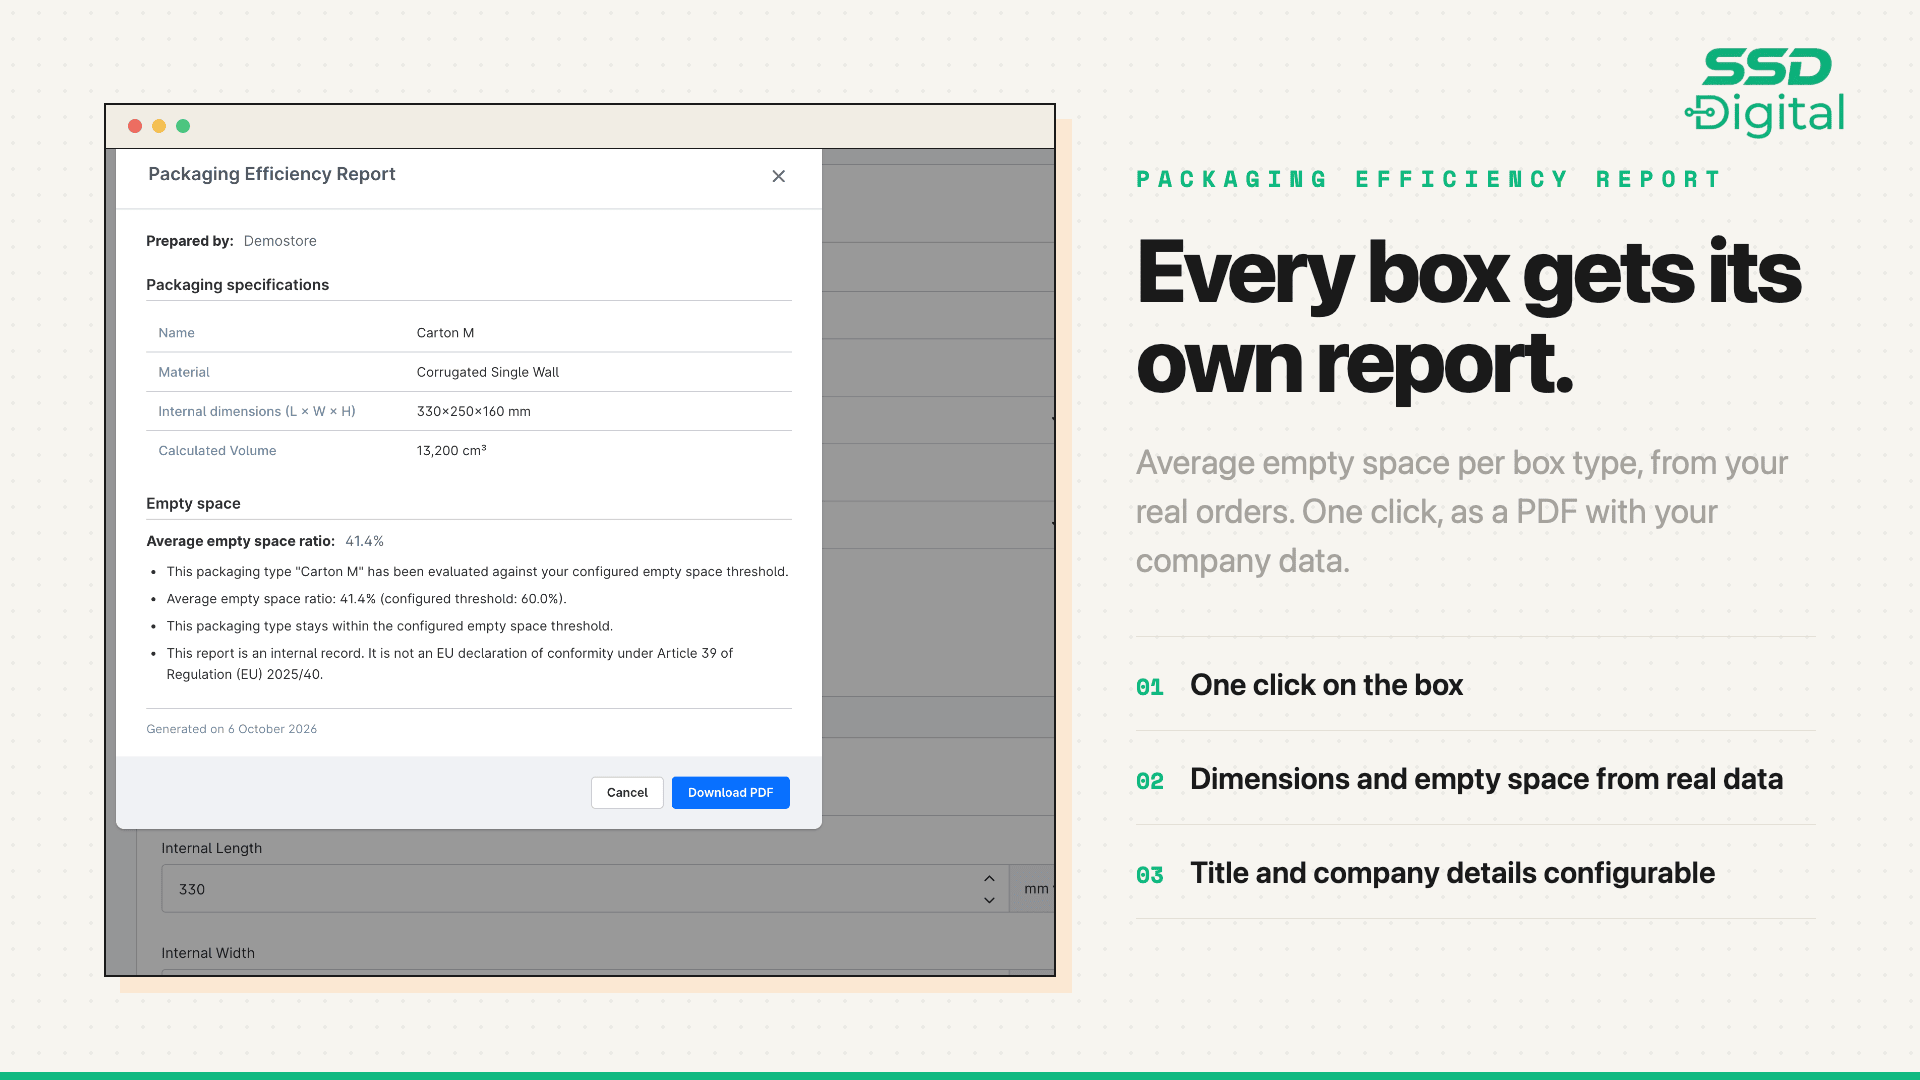Click the Internal Length field showing 330
The height and width of the screenshot is (1080, 1920).
coord(585,888)
